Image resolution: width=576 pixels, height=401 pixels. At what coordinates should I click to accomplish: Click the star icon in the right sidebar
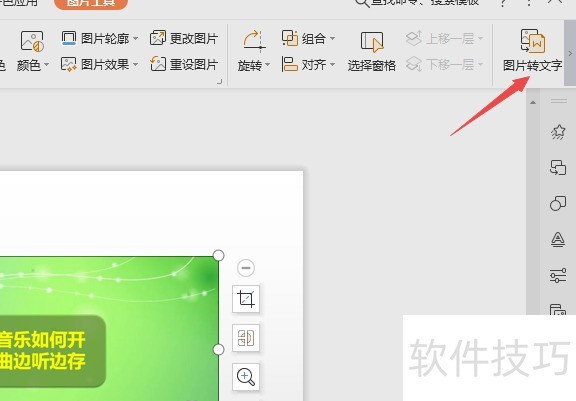tap(558, 132)
